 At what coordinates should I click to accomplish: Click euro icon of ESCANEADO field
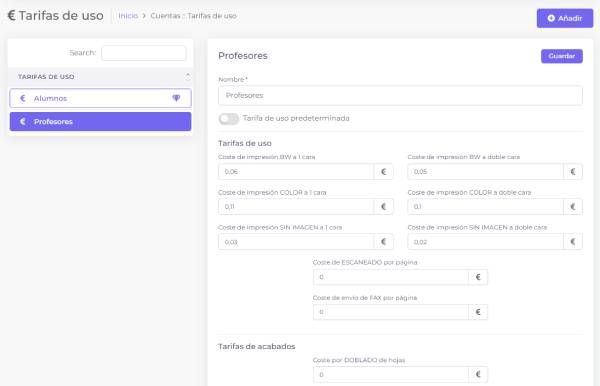(x=478, y=277)
